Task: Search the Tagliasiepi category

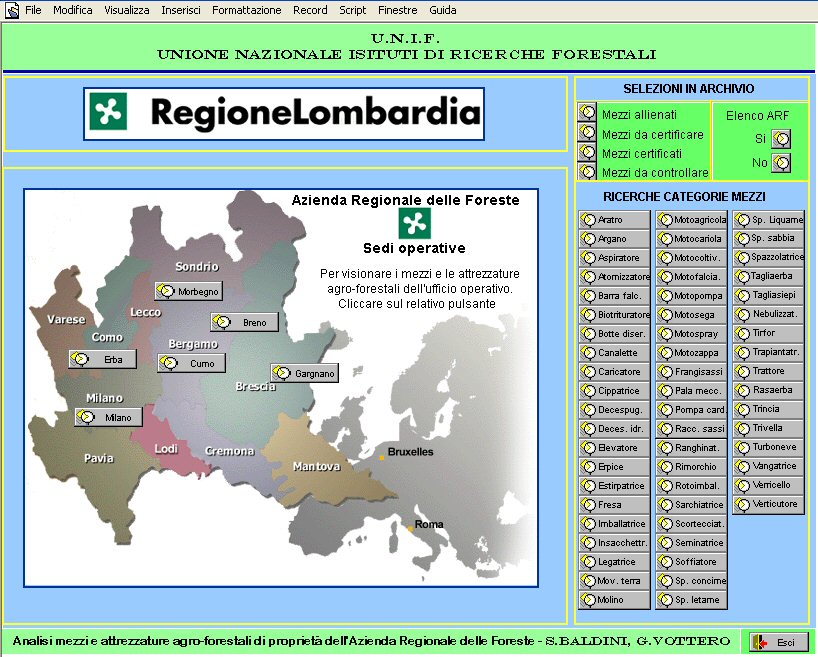Action: (x=769, y=295)
